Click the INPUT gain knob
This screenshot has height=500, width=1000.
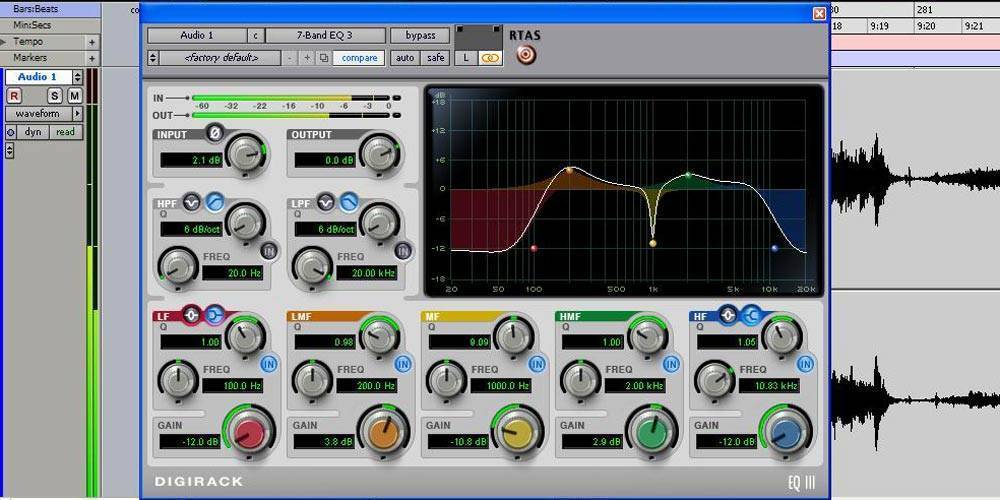(x=246, y=154)
